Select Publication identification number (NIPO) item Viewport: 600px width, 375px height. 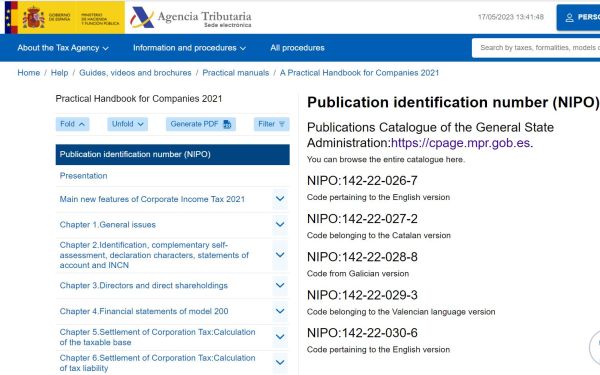[173, 155]
